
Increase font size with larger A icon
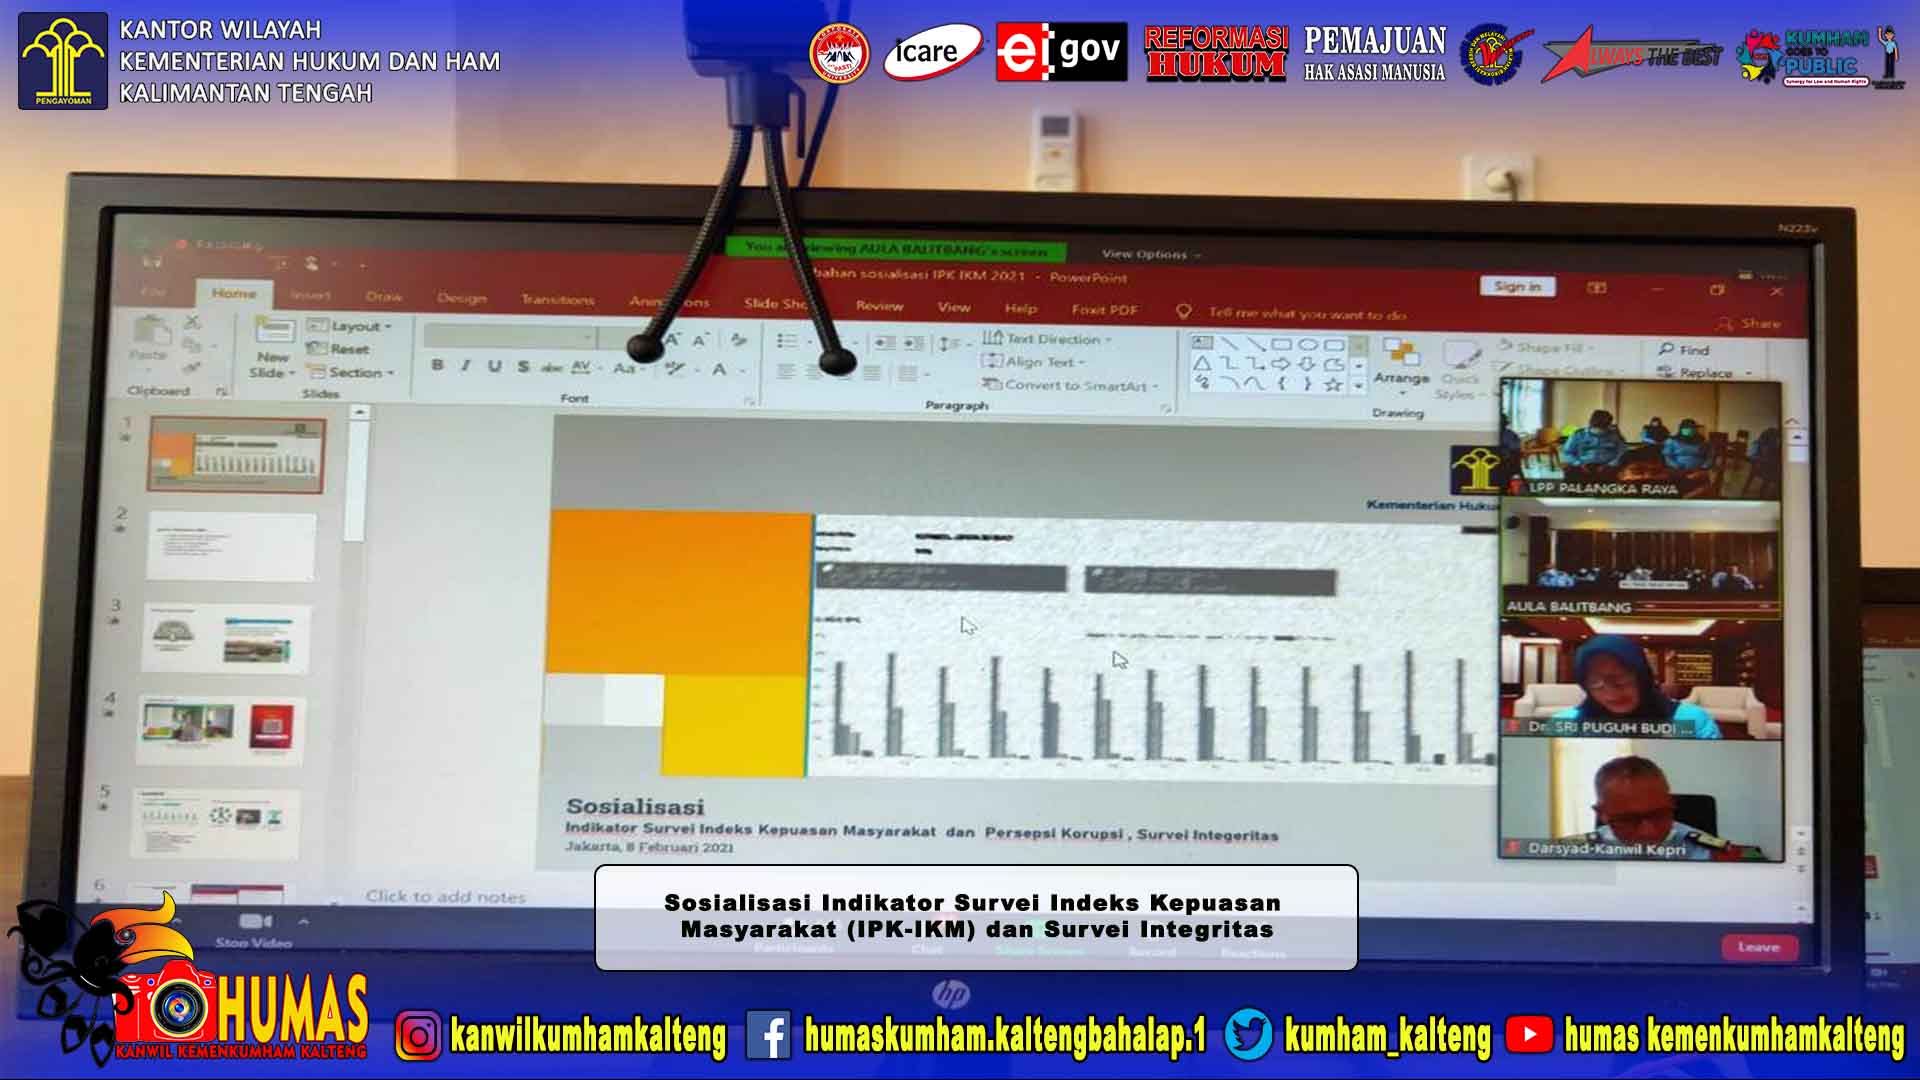pos(672,340)
